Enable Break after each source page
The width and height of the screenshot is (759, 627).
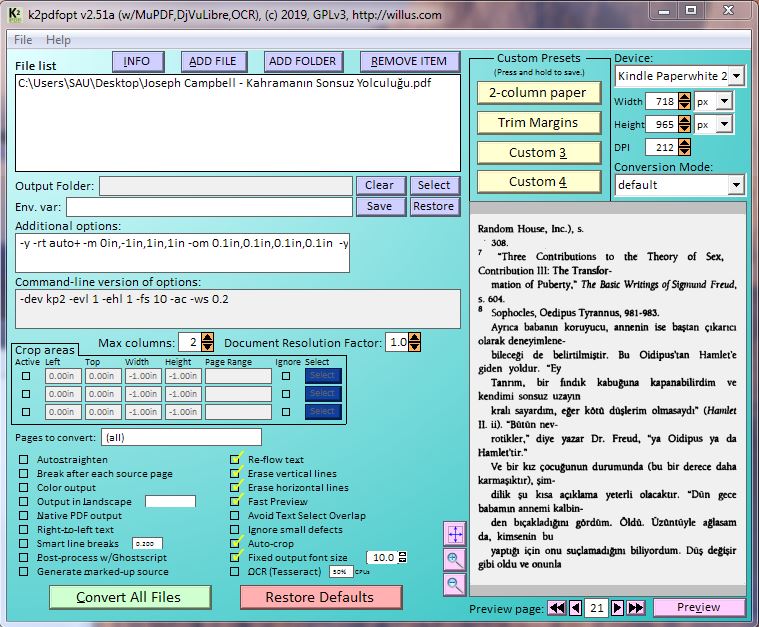(23, 474)
